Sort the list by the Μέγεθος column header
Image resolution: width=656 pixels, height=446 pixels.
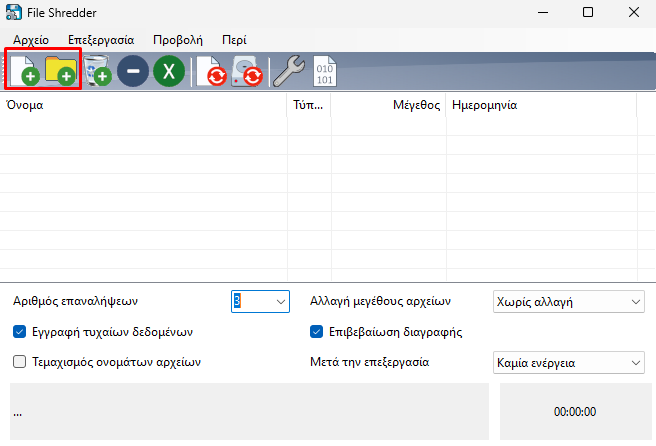[x=388, y=105]
